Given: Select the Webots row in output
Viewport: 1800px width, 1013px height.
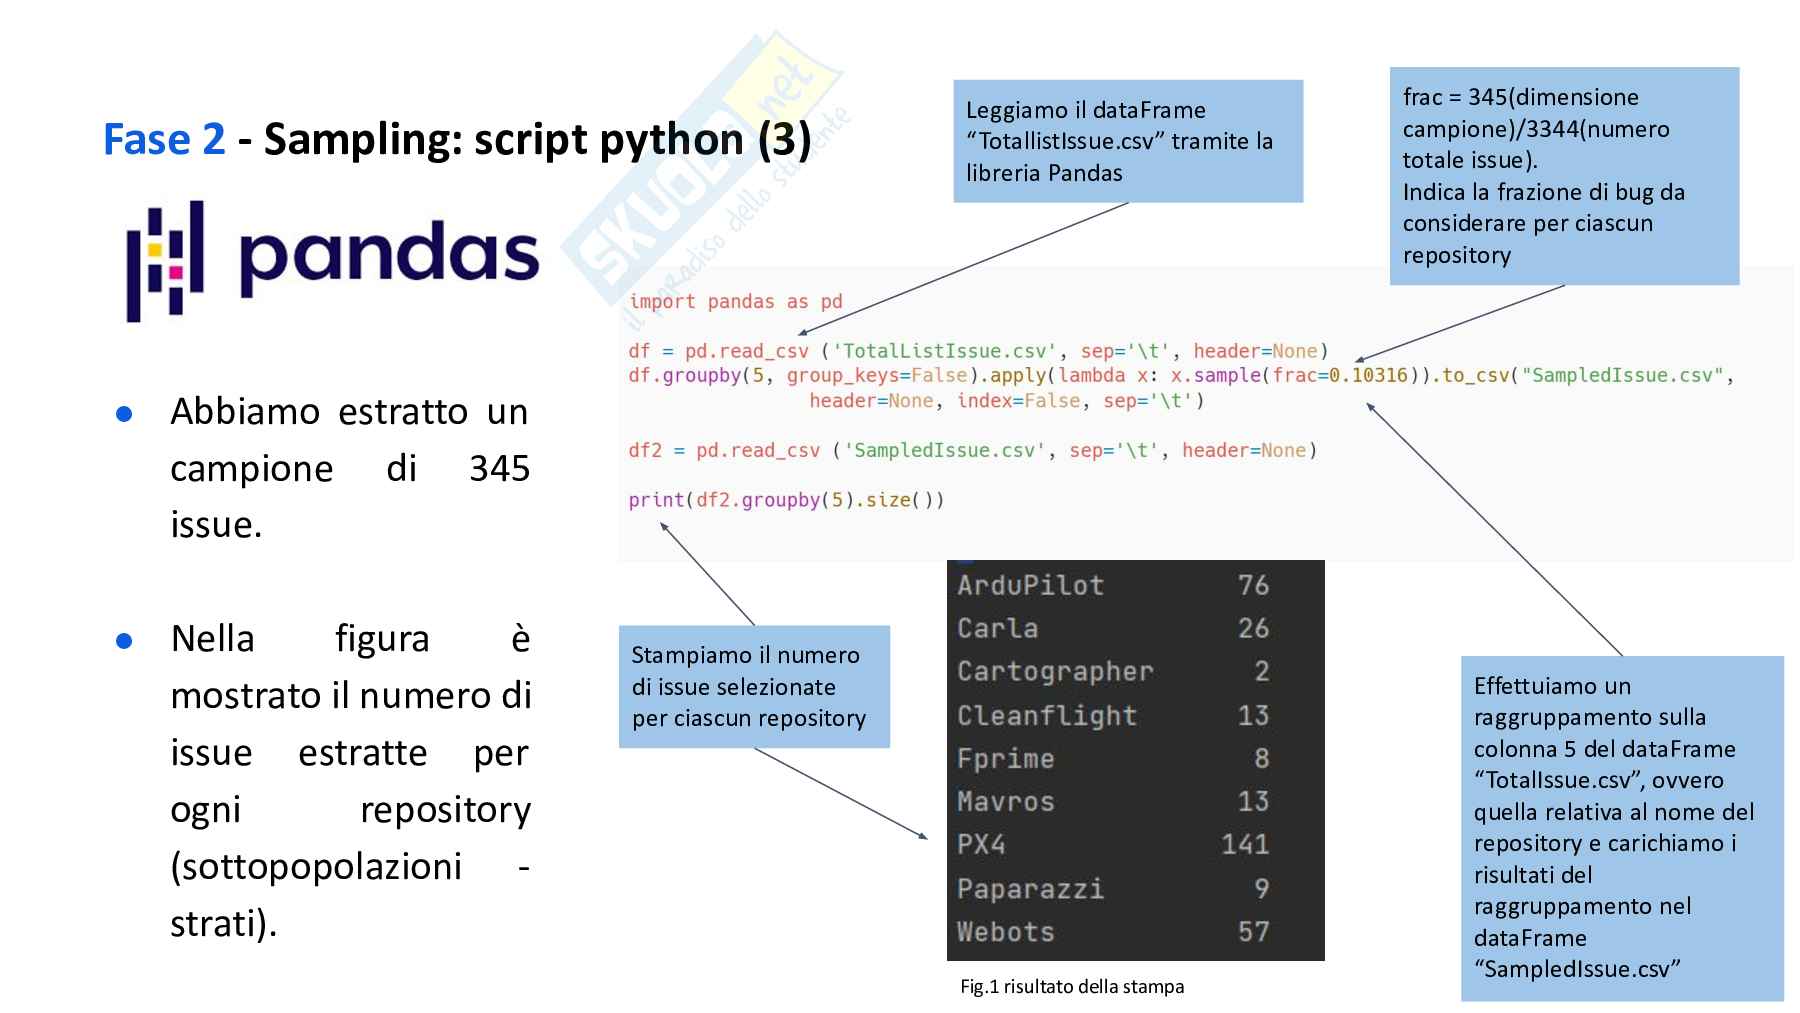Looking at the screenshot, I should click(1112, 931).
